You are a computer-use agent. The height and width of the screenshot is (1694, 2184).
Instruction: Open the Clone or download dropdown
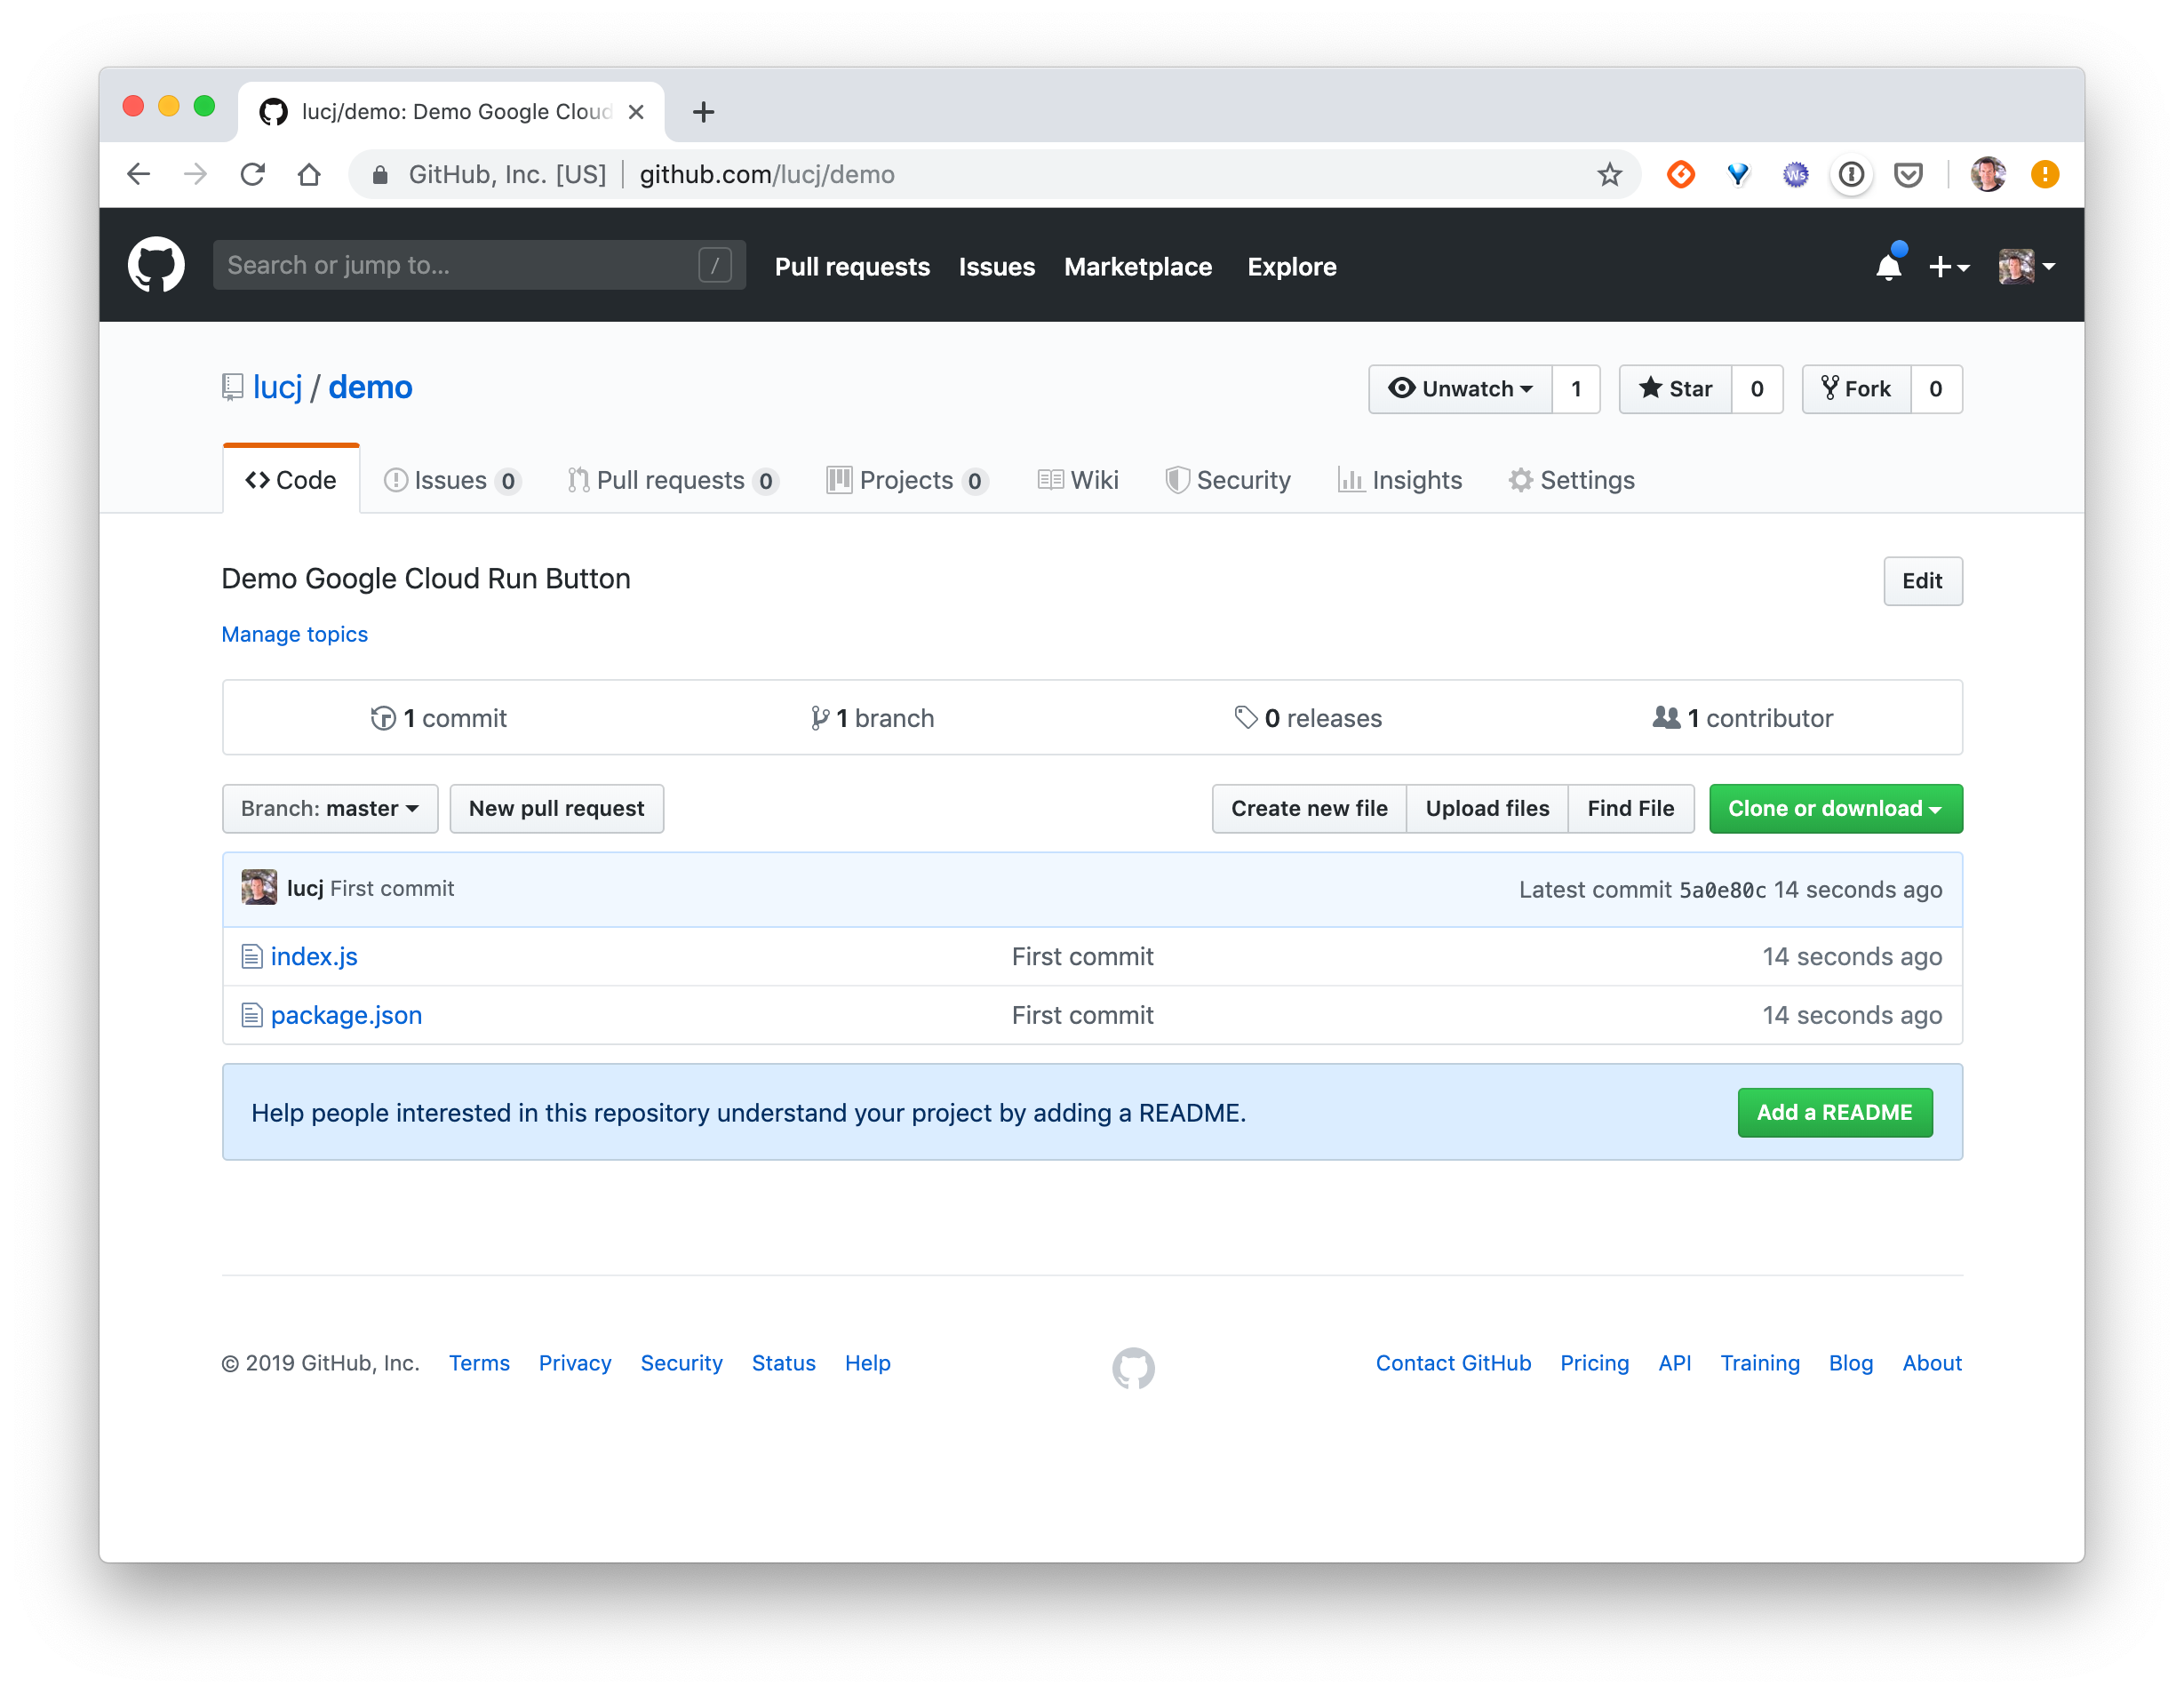pyautogui.click(x=1835, y=808)
